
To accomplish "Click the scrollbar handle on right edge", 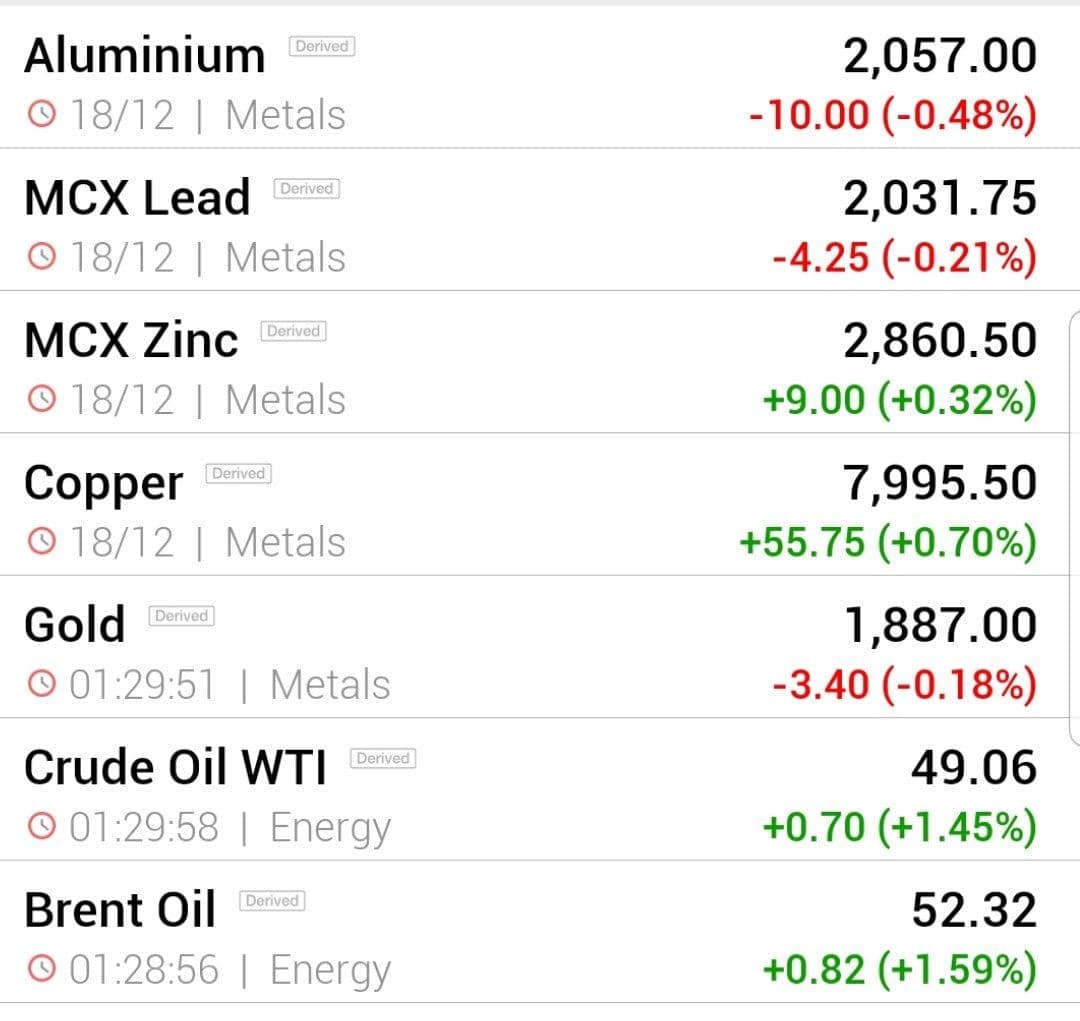I will coord(1074,528).
